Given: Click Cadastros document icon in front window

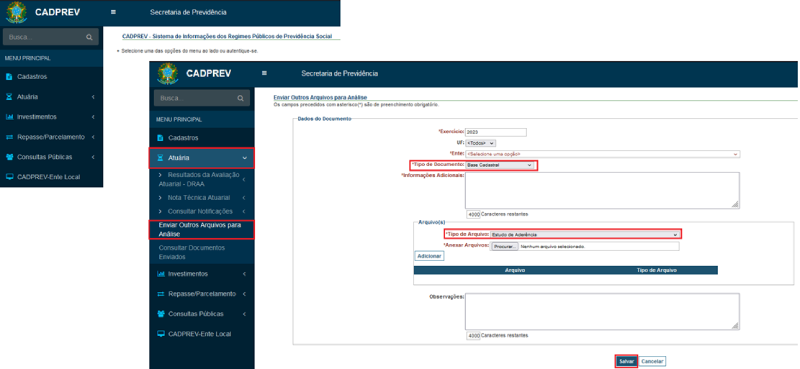Looking at the screenshot, I should click(x=160, y=138).
